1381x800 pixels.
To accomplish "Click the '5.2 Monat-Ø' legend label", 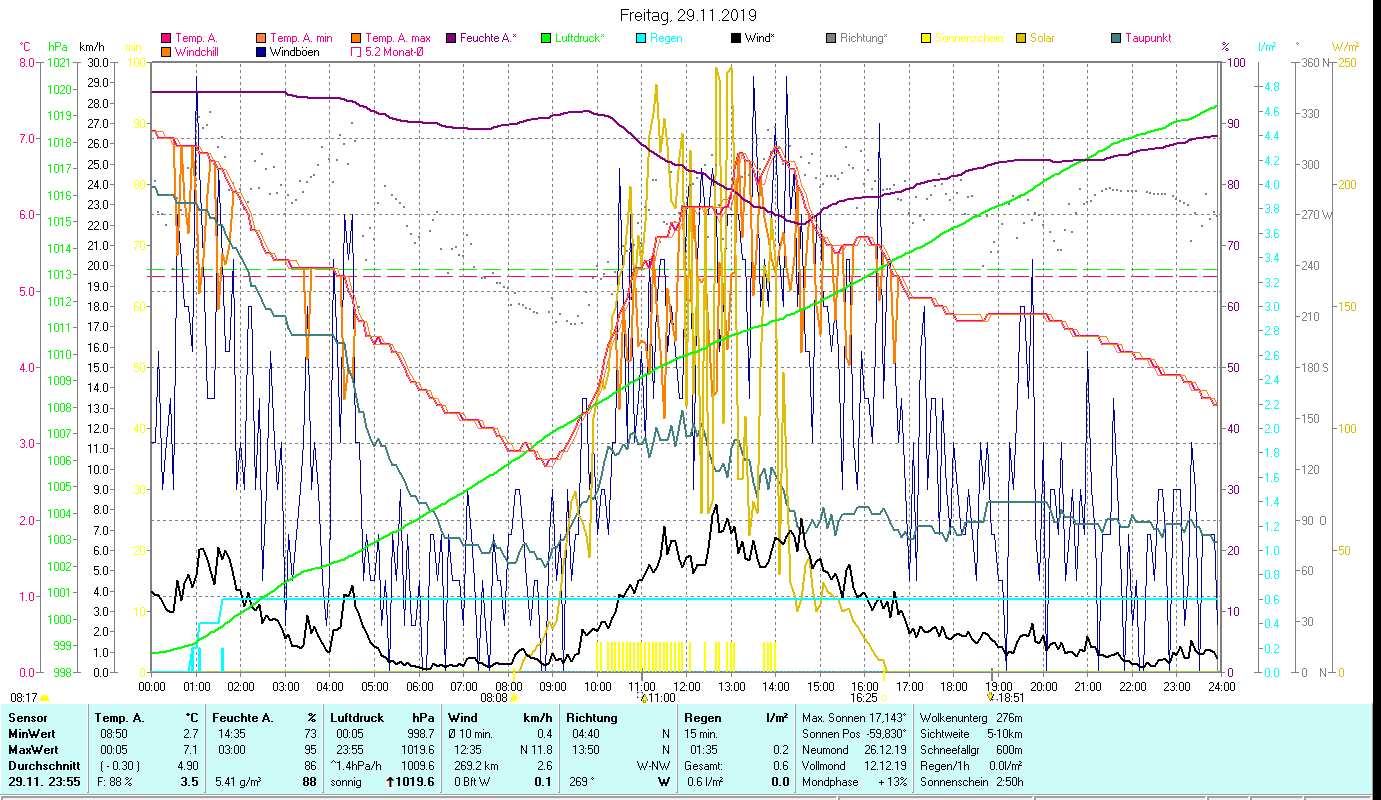I will 394,51.
